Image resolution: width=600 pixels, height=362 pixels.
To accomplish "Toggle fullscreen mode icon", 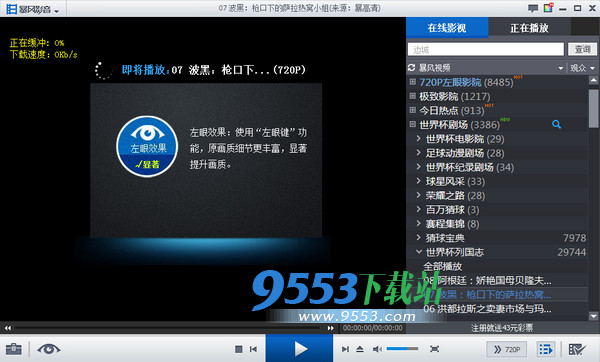I will 434,349.
